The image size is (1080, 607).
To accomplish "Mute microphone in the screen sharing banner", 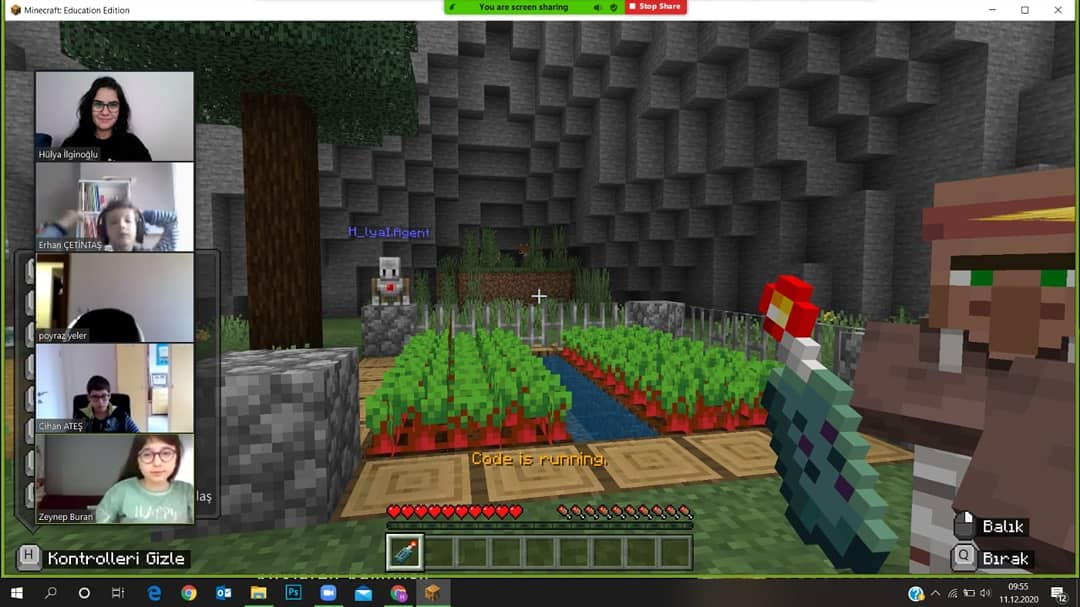I will [597, 7].
